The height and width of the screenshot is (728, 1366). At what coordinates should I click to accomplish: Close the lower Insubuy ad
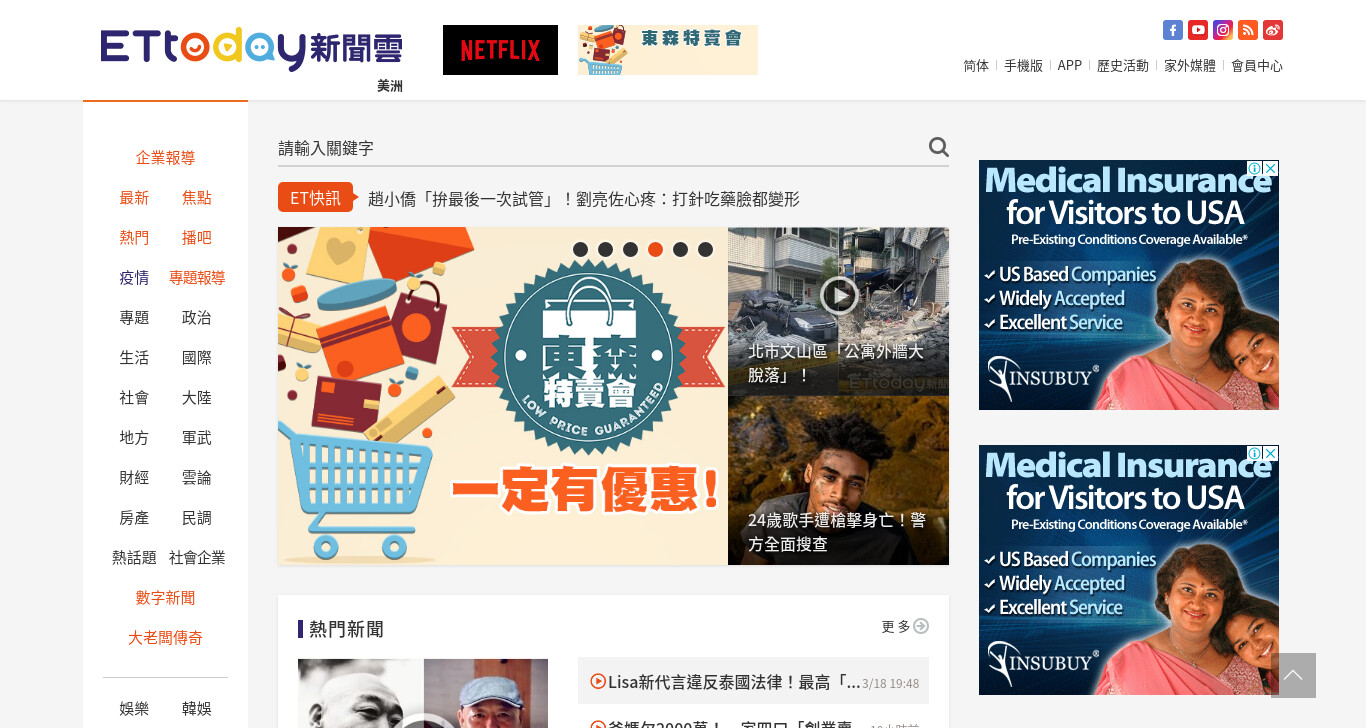tap(1271, 453)
